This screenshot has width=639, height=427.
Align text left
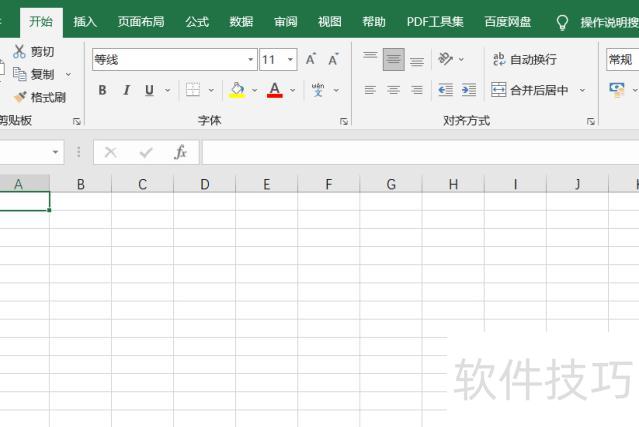[x=370, y=90]
